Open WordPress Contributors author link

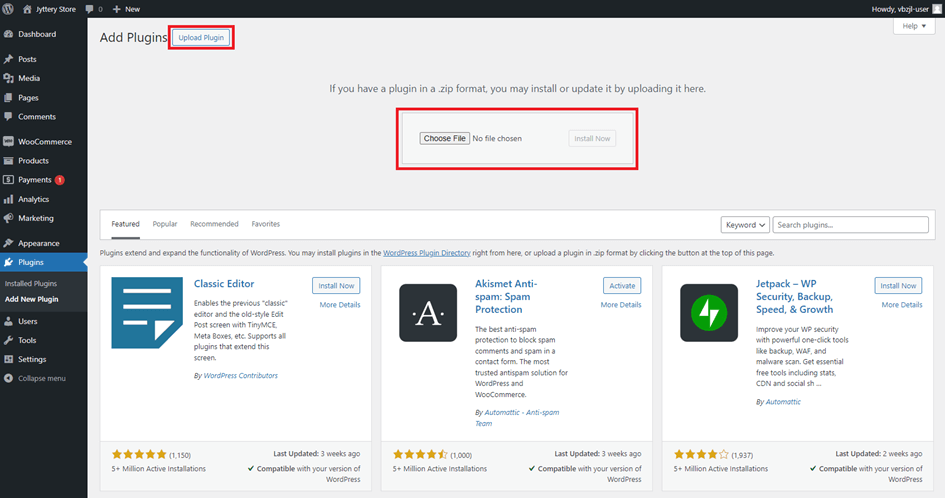[240, 376]
